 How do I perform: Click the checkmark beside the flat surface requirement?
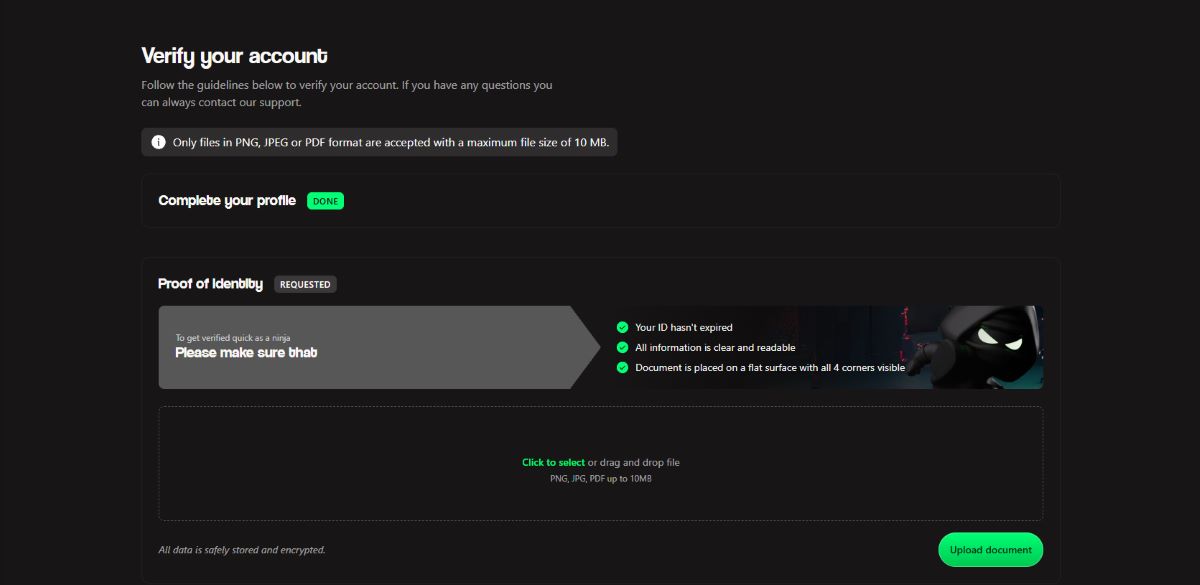pyautogui.click(x=621, y=367)
